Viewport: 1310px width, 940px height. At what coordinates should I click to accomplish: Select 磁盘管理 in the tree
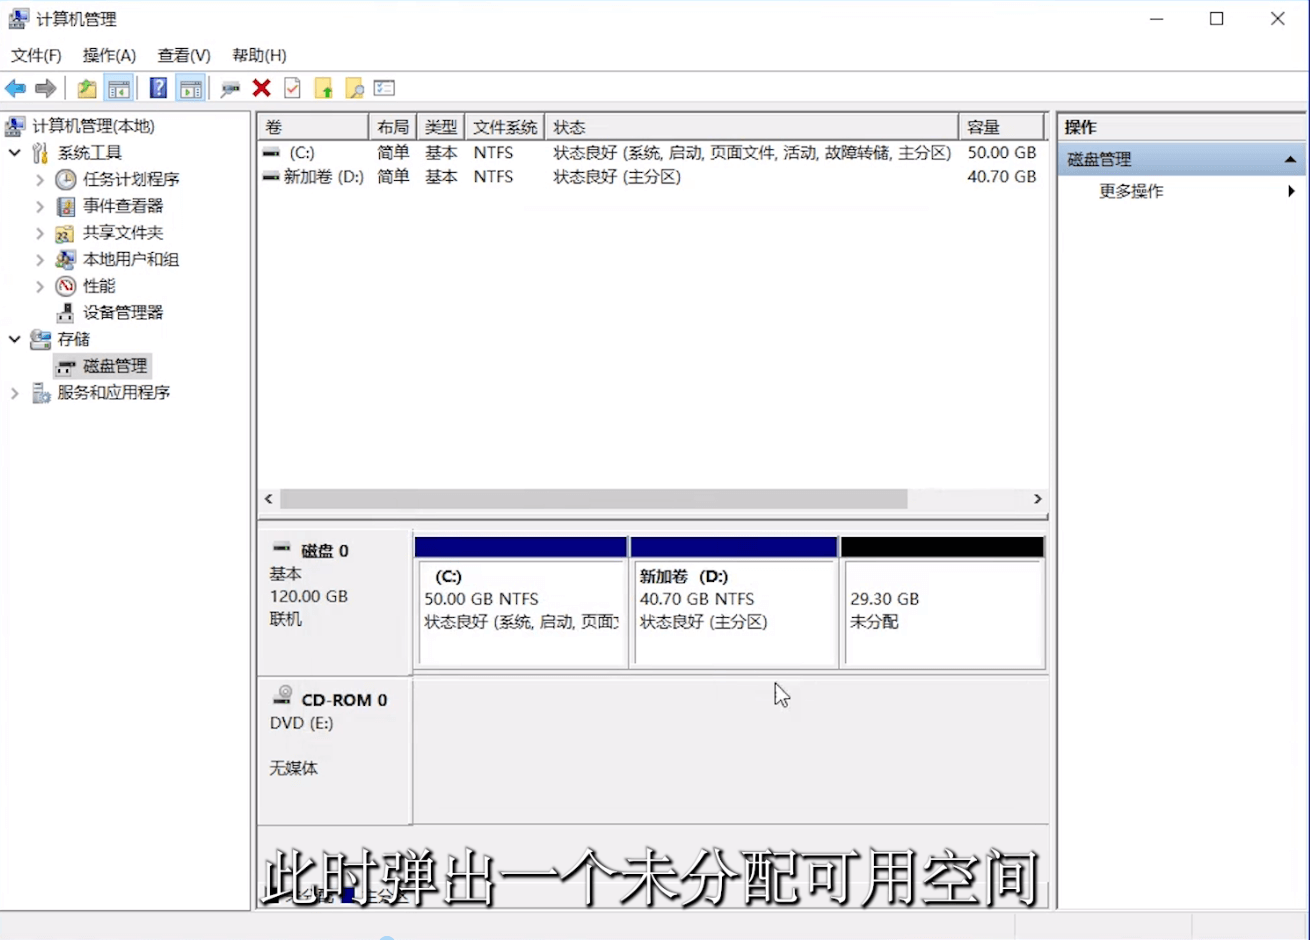114,366
